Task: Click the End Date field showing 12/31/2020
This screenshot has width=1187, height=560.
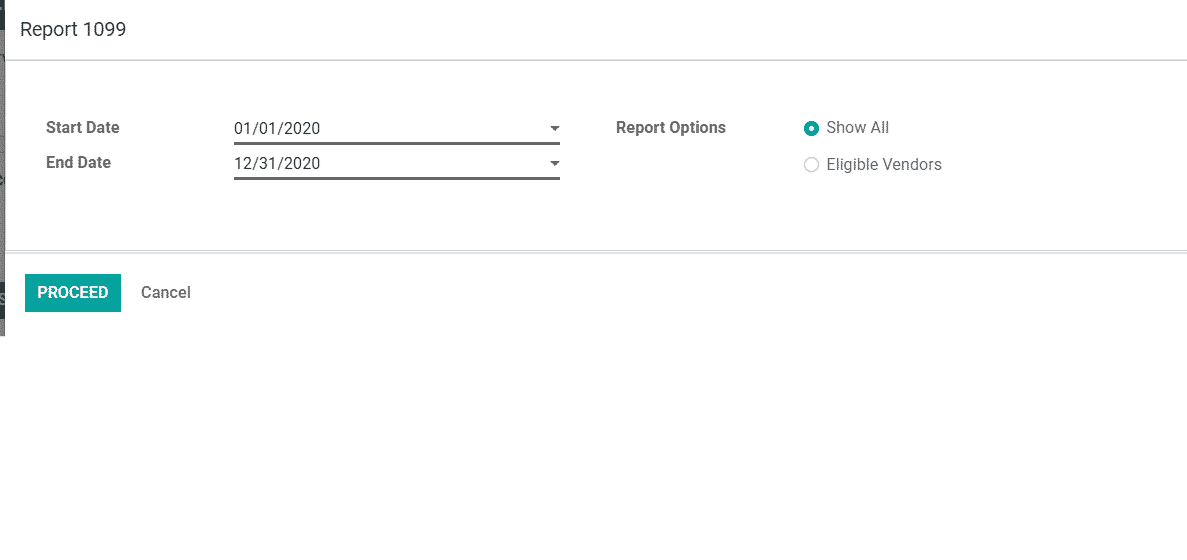Action: 277,164
